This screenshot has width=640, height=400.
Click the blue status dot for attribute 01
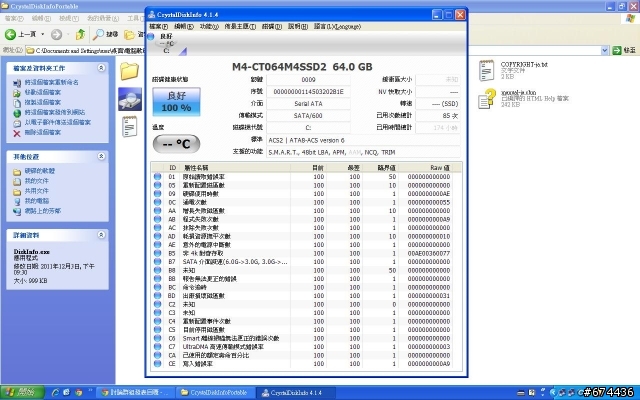[x=157, y=177]
